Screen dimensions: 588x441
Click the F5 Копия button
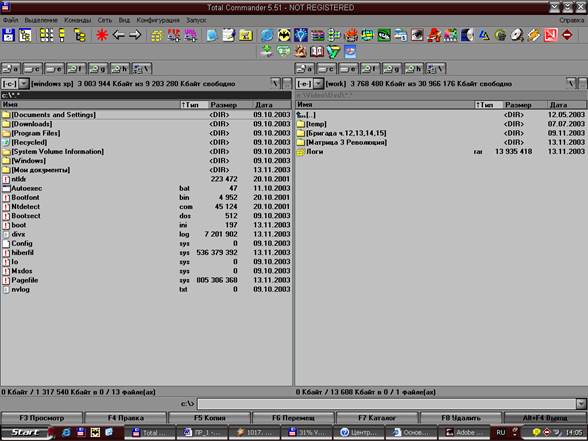coord(210,418)
